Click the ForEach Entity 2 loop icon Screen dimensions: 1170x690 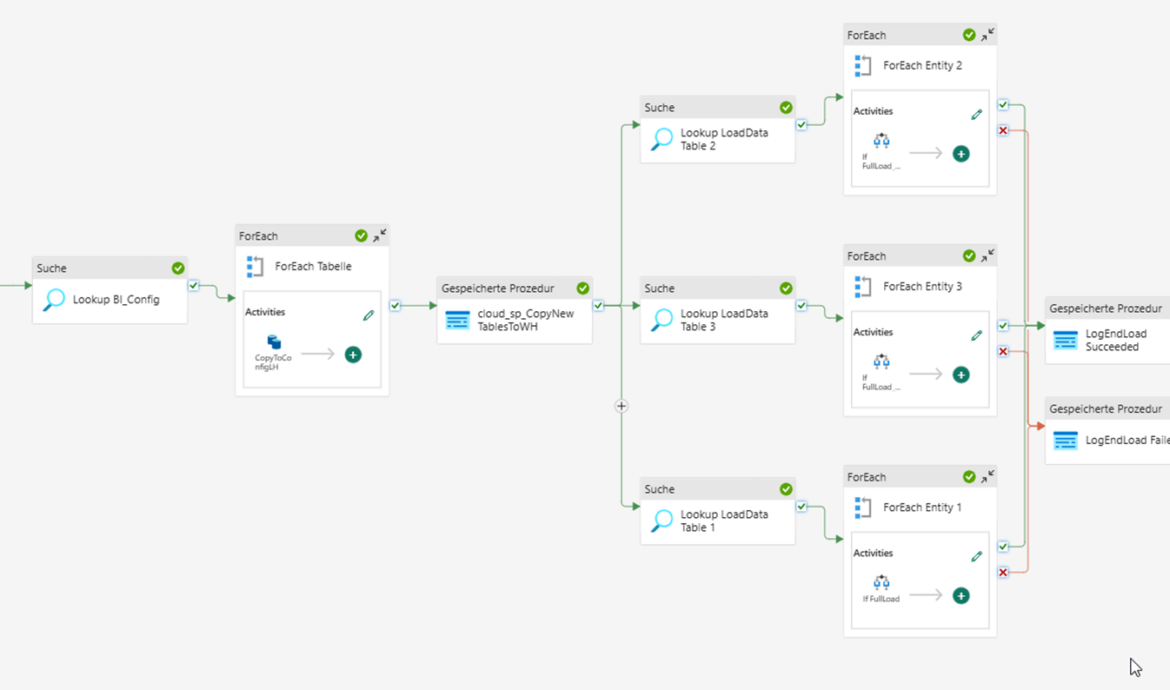tap(863, 66)
